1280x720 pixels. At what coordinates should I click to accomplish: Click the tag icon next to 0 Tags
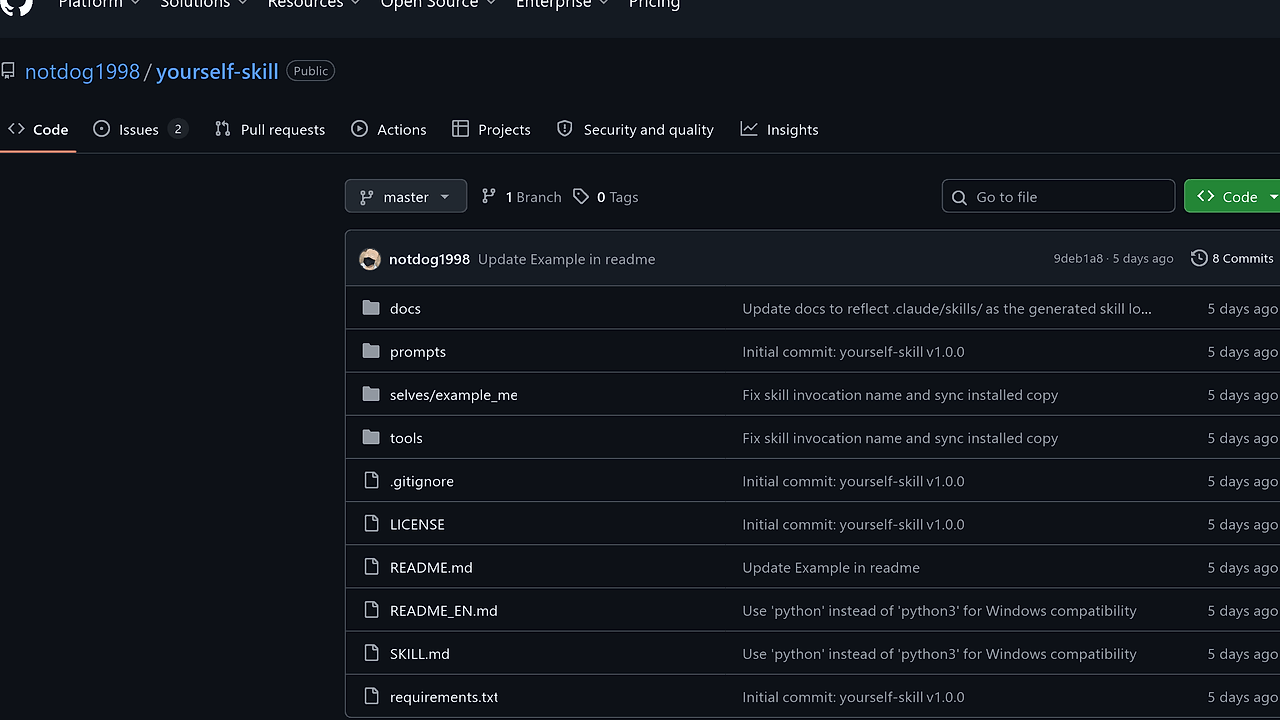tap(581, 196)
